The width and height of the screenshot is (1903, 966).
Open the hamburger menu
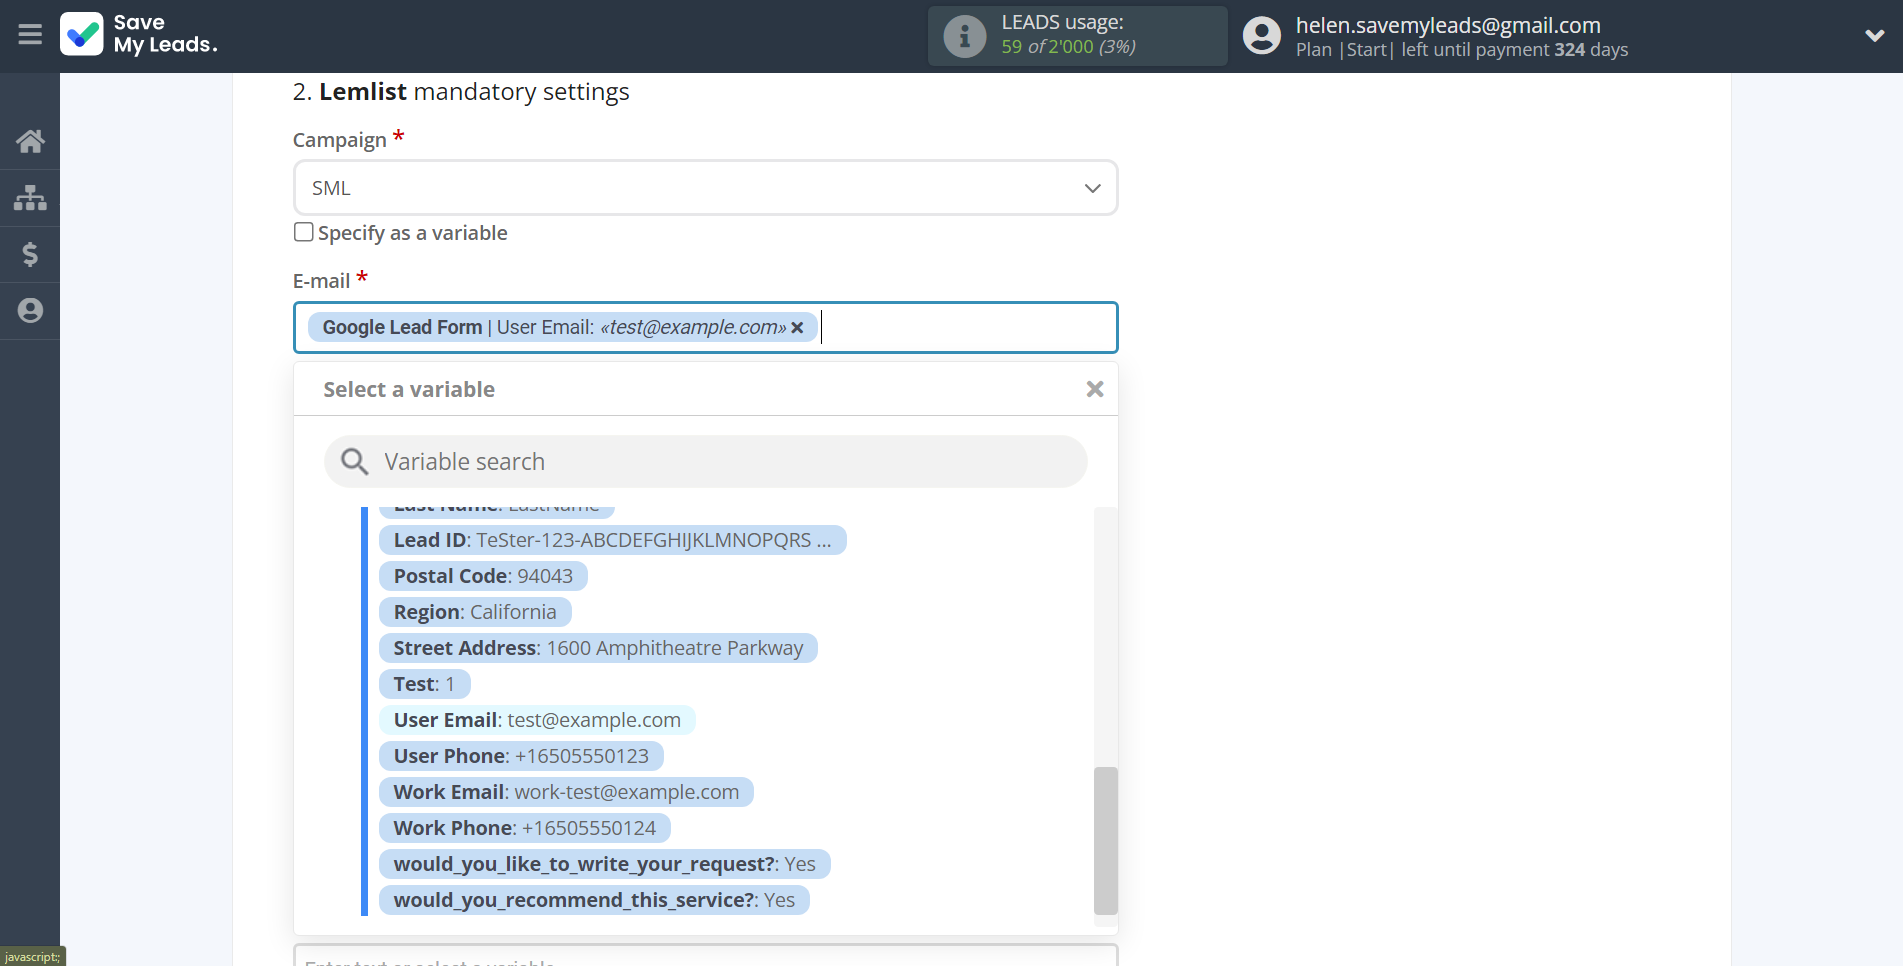[30, 35]
